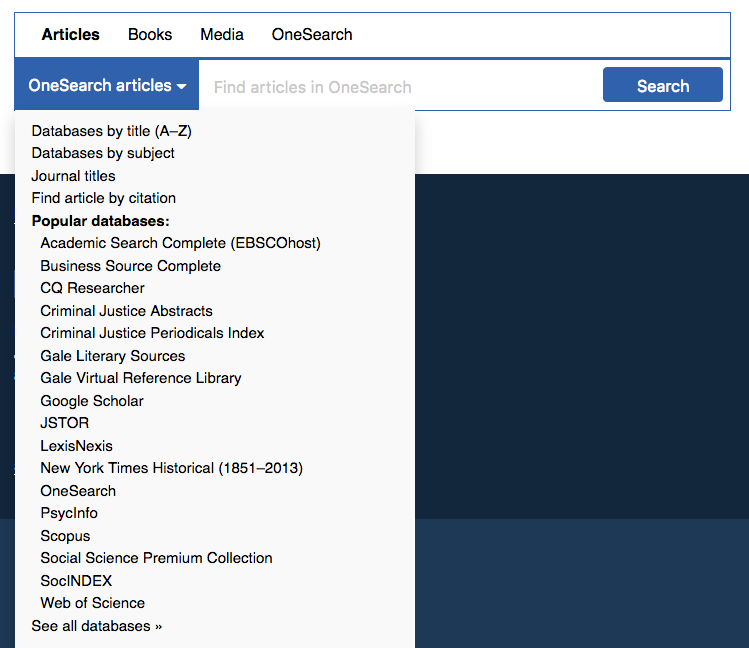The width and height of the screenshot is (749, 648).
Task: Open Databases by title (A–Z)
Action: [111, 131]
